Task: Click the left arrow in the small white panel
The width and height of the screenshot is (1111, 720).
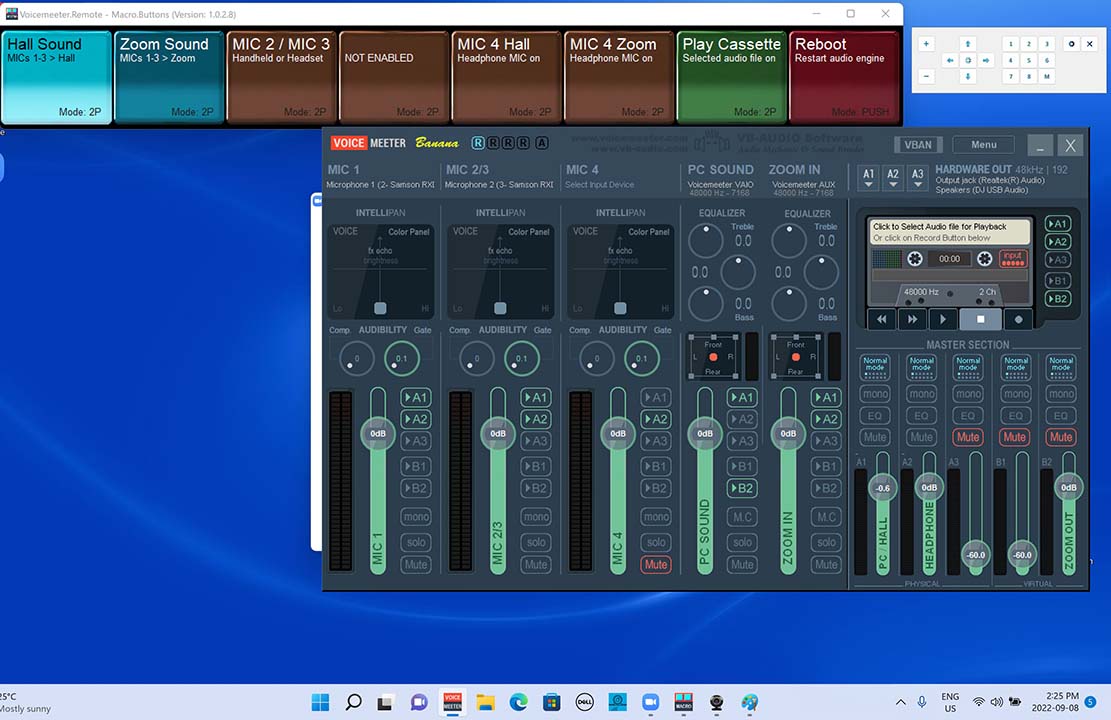Action: [x=951, y=60]
